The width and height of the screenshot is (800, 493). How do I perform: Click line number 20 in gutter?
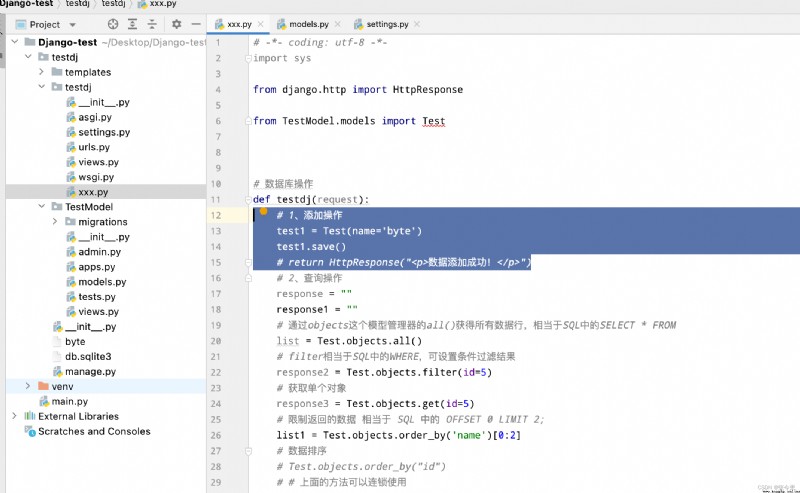pyautogui.click(x=216, y=341)
